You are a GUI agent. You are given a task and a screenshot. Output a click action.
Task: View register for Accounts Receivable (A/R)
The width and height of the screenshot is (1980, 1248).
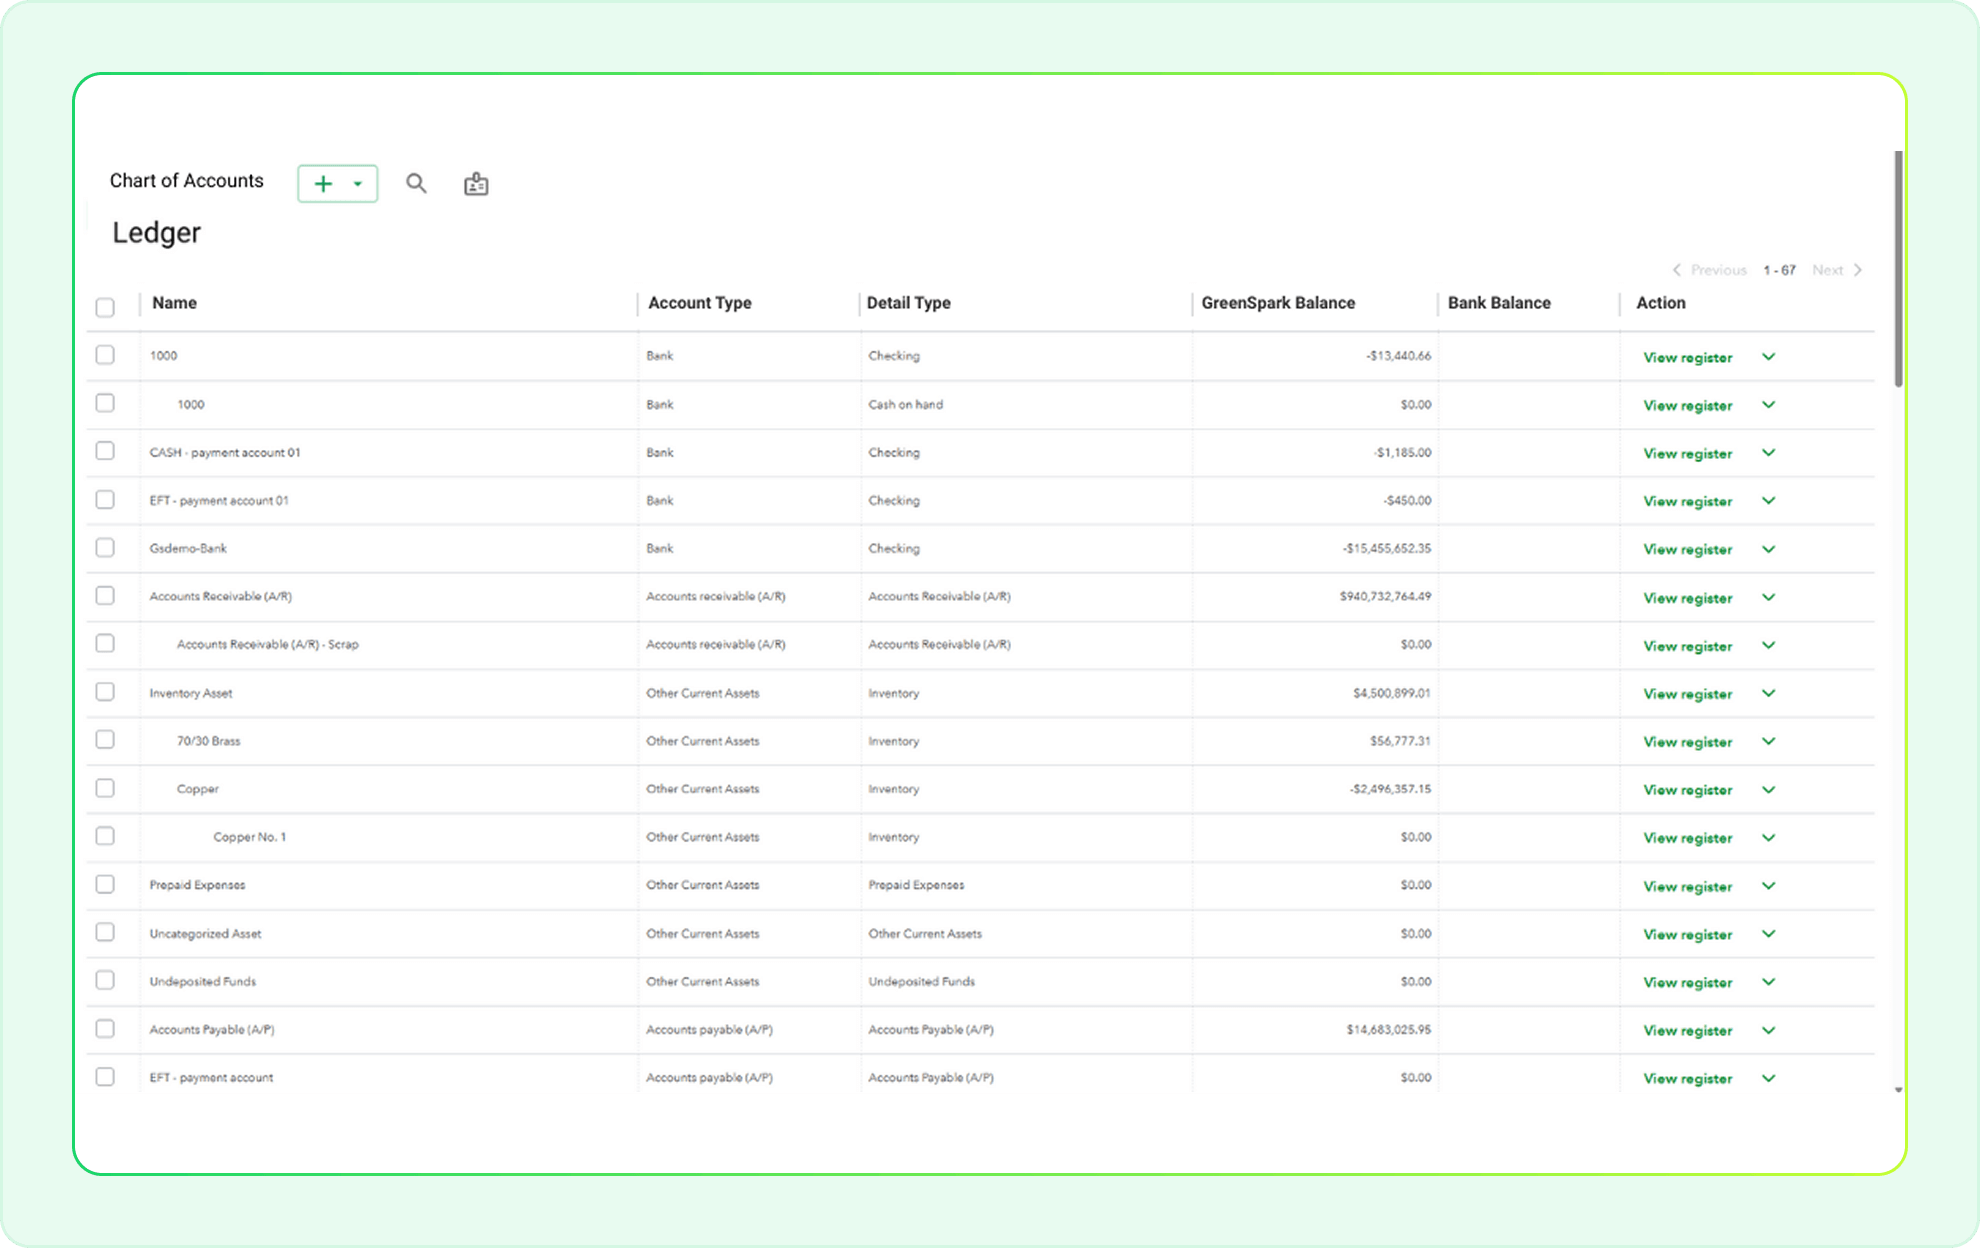coord(1687,598)
